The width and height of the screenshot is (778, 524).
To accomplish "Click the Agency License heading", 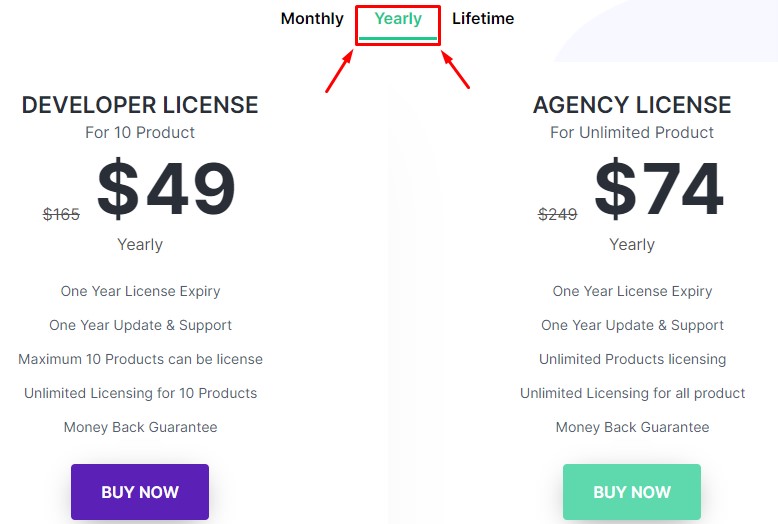I will (x=632, y=105).
